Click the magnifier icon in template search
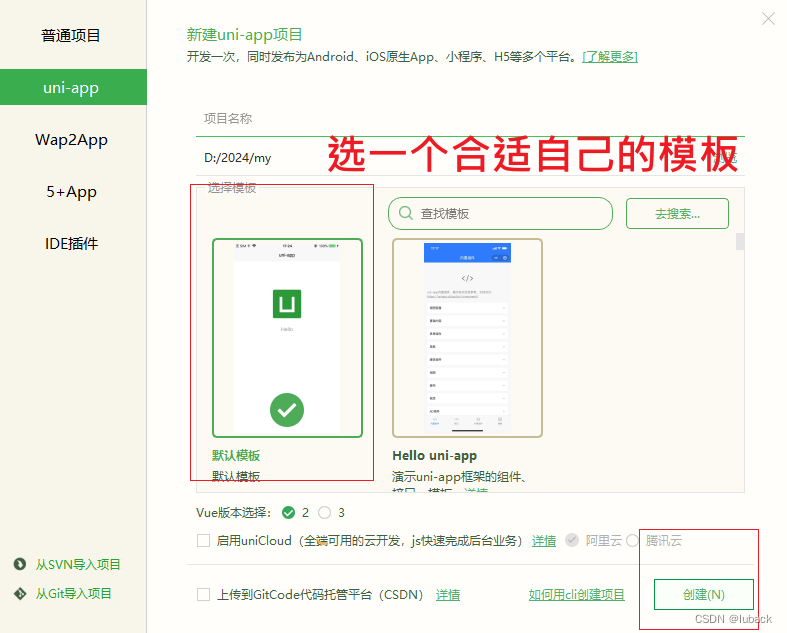787x633 pixels. 406,213
